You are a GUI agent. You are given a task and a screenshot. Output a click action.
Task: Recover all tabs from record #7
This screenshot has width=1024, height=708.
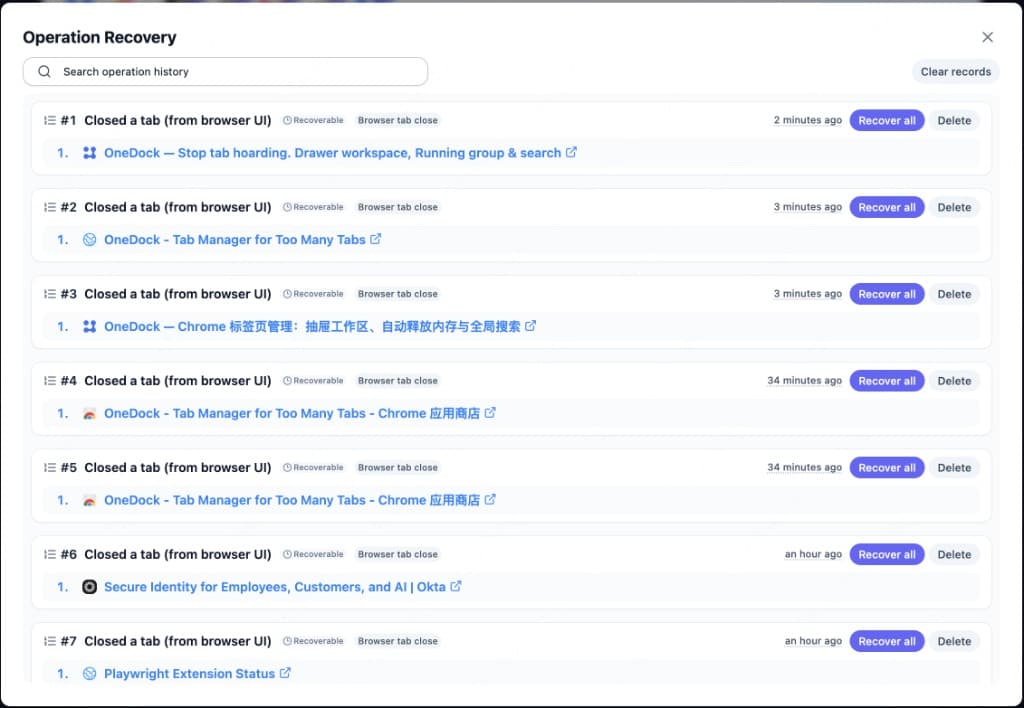tap(887, 641)
